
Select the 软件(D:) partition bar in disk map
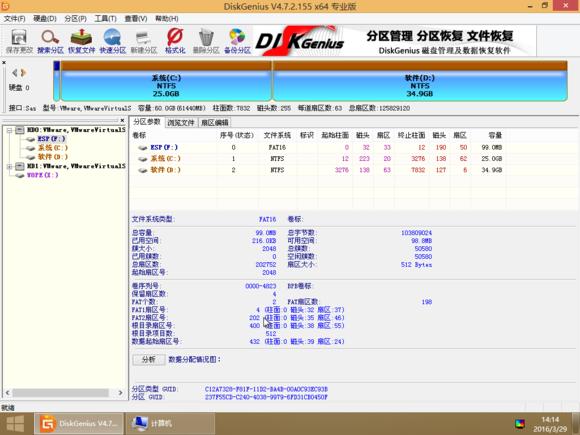tap(419, 81)
